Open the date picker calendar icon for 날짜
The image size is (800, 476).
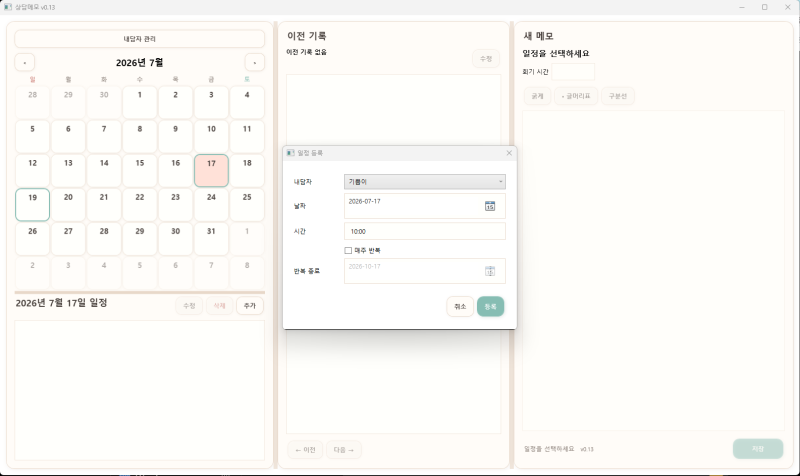[489, 206]
